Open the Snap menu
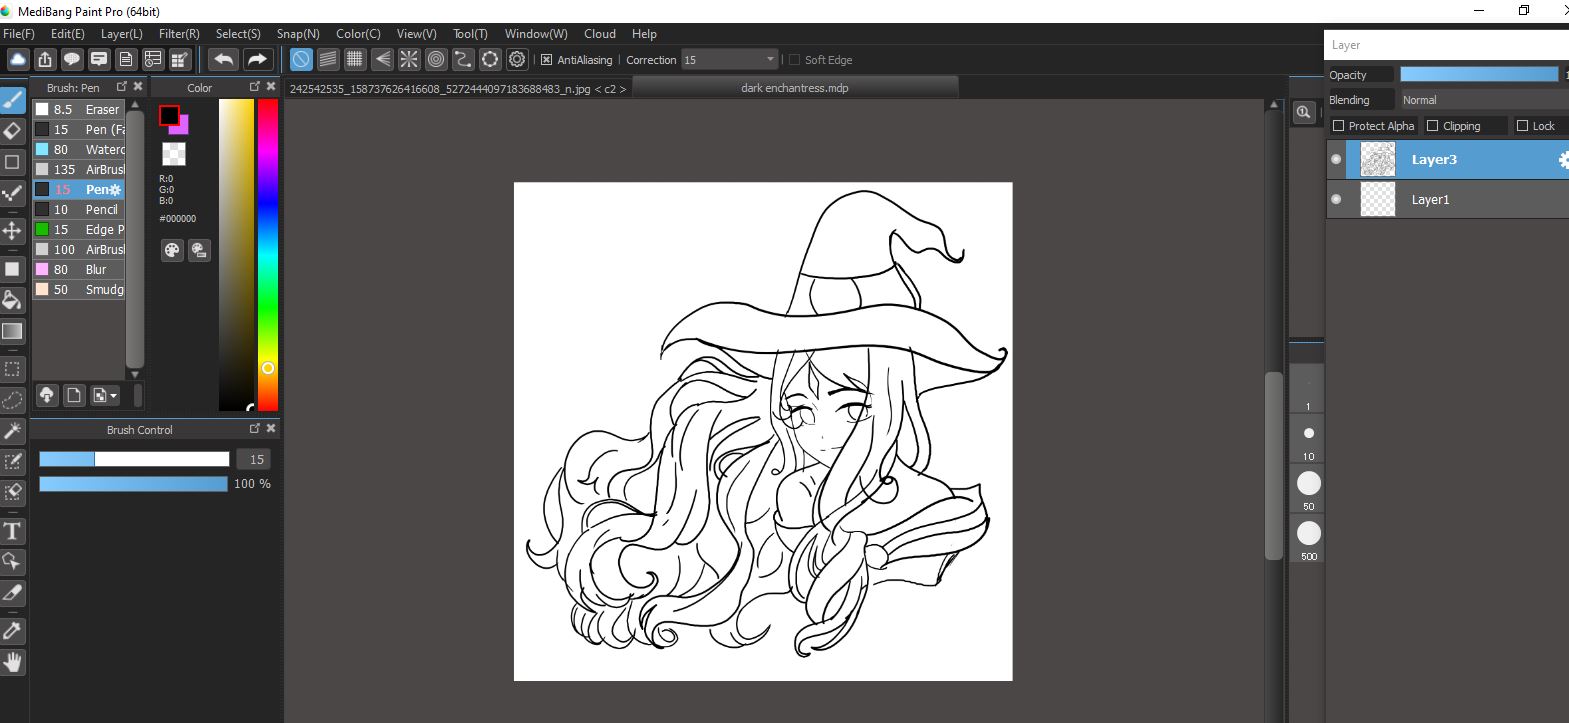The height and width of the screenshot is (723, 1569). pyautogui.click(x=298, y=34)
